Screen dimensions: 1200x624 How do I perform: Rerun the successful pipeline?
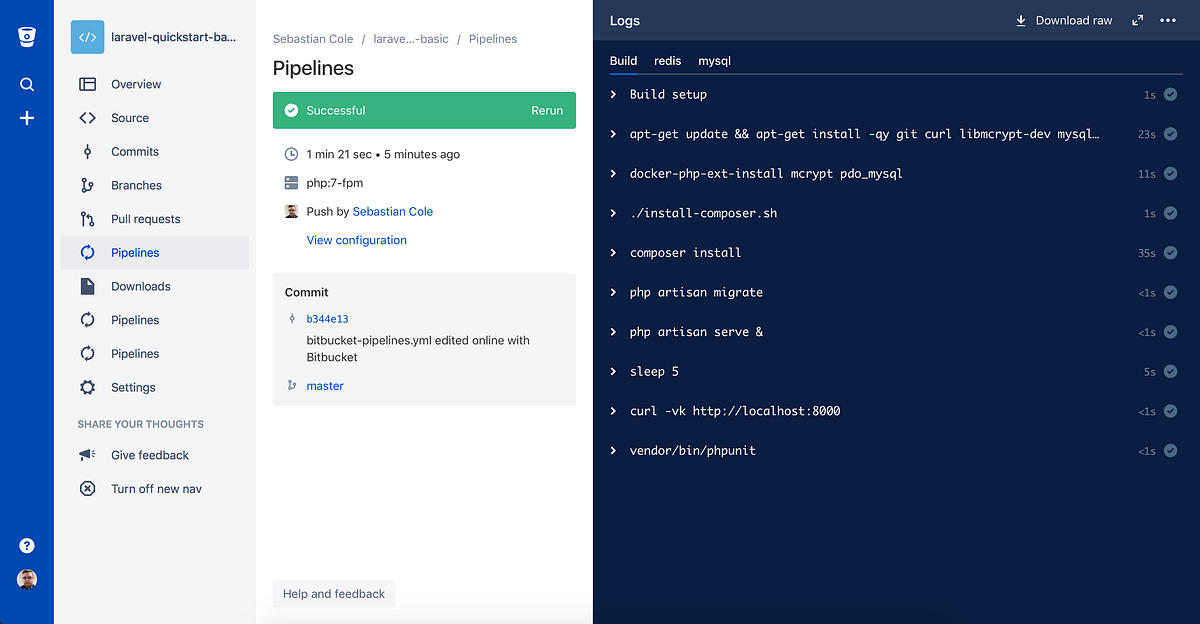point(547,110)
